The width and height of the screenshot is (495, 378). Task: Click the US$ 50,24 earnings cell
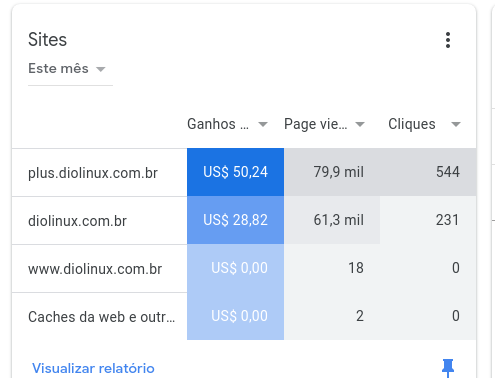235,172
